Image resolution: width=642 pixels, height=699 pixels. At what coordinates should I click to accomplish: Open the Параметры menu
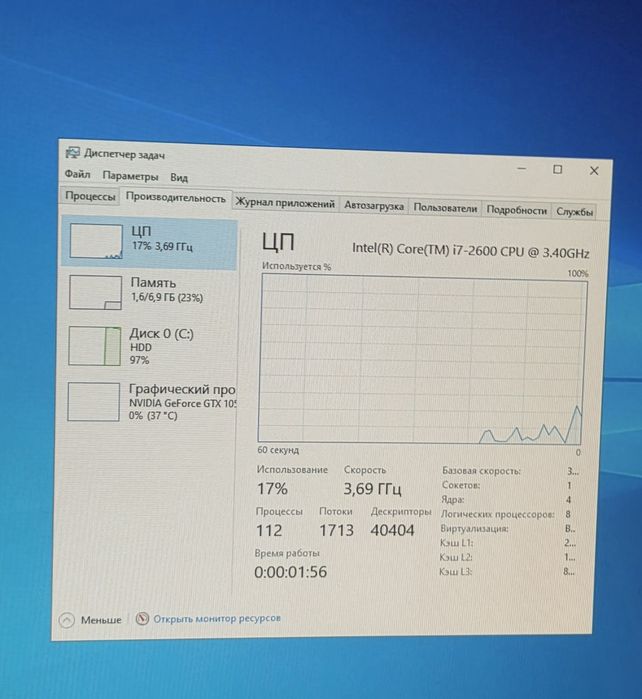pyautogui.click(x=130, y=176)
